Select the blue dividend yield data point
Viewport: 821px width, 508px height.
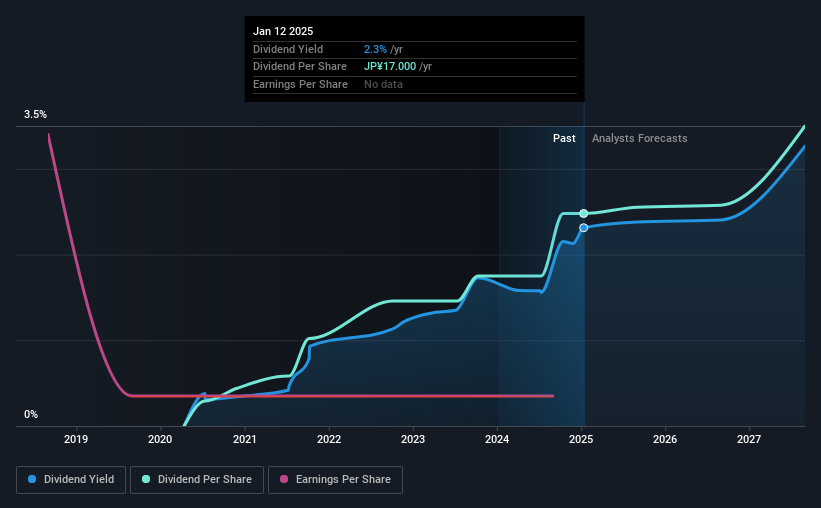pos(584,228)
